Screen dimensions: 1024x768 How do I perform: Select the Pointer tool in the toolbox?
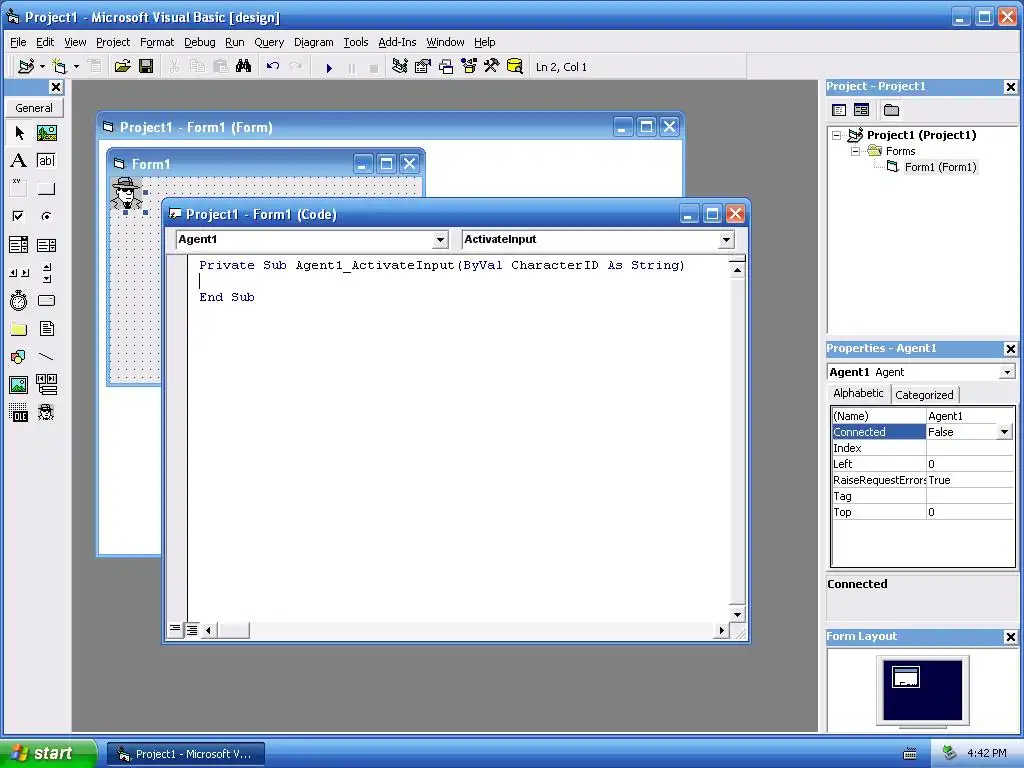[x=19, y=133]
